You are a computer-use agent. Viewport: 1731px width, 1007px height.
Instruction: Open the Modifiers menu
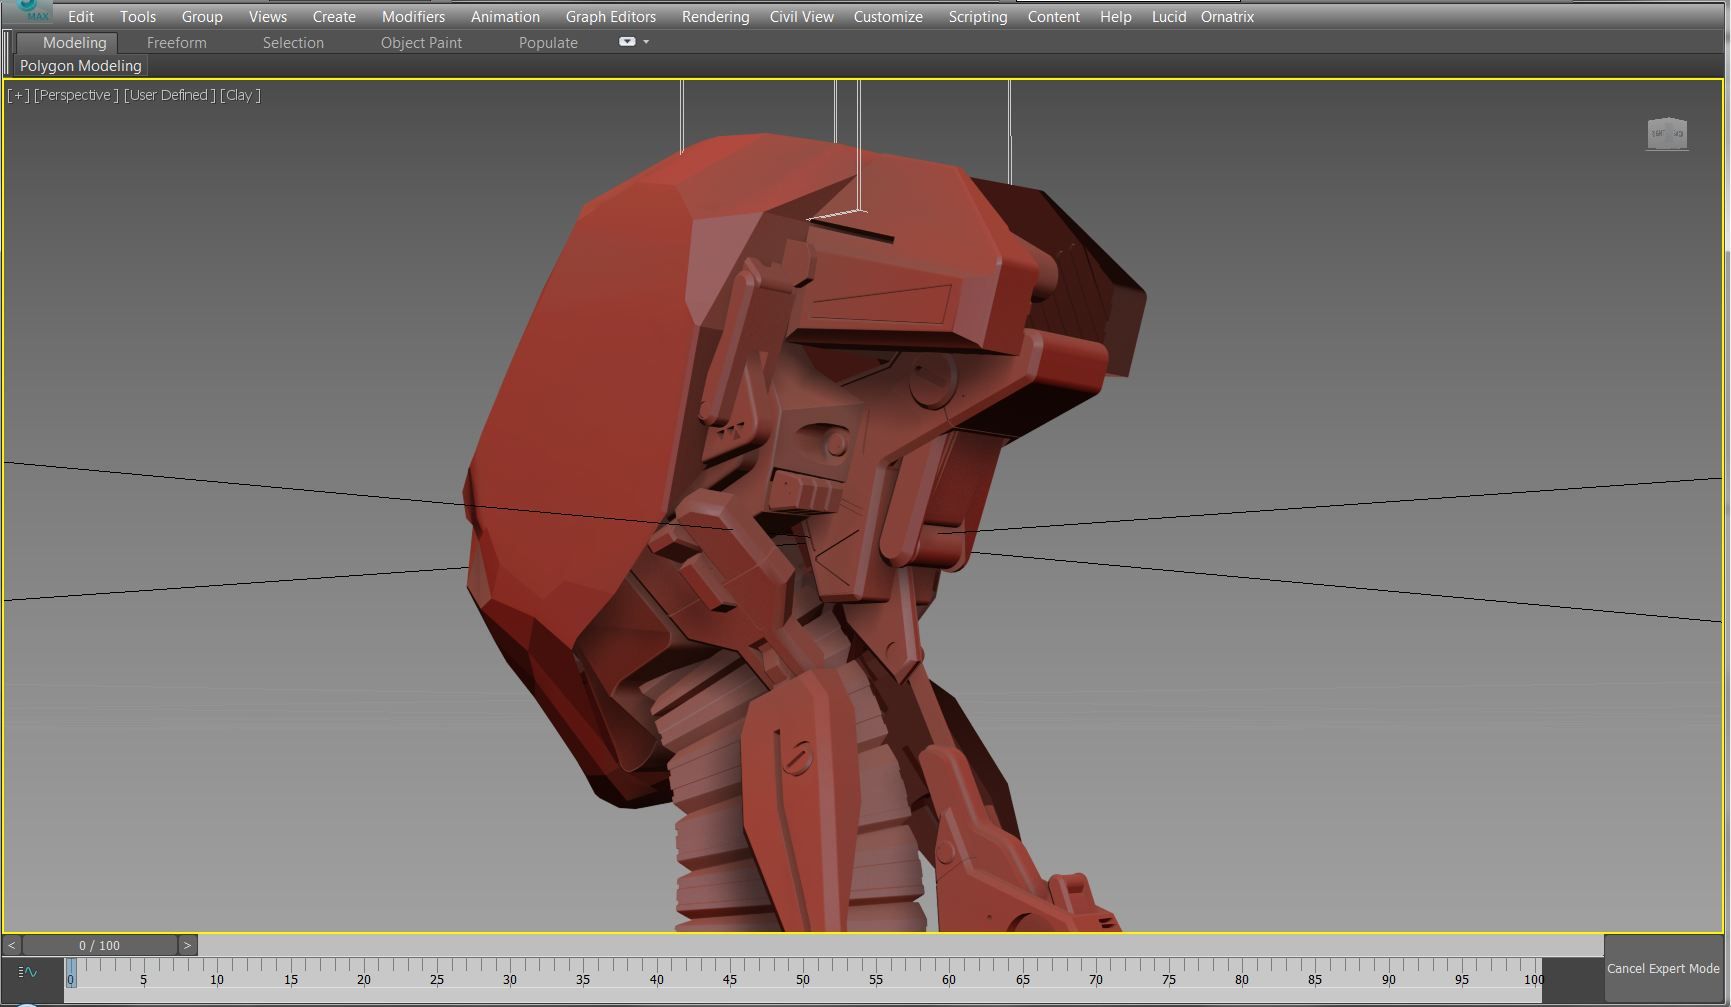pos(413,17)
